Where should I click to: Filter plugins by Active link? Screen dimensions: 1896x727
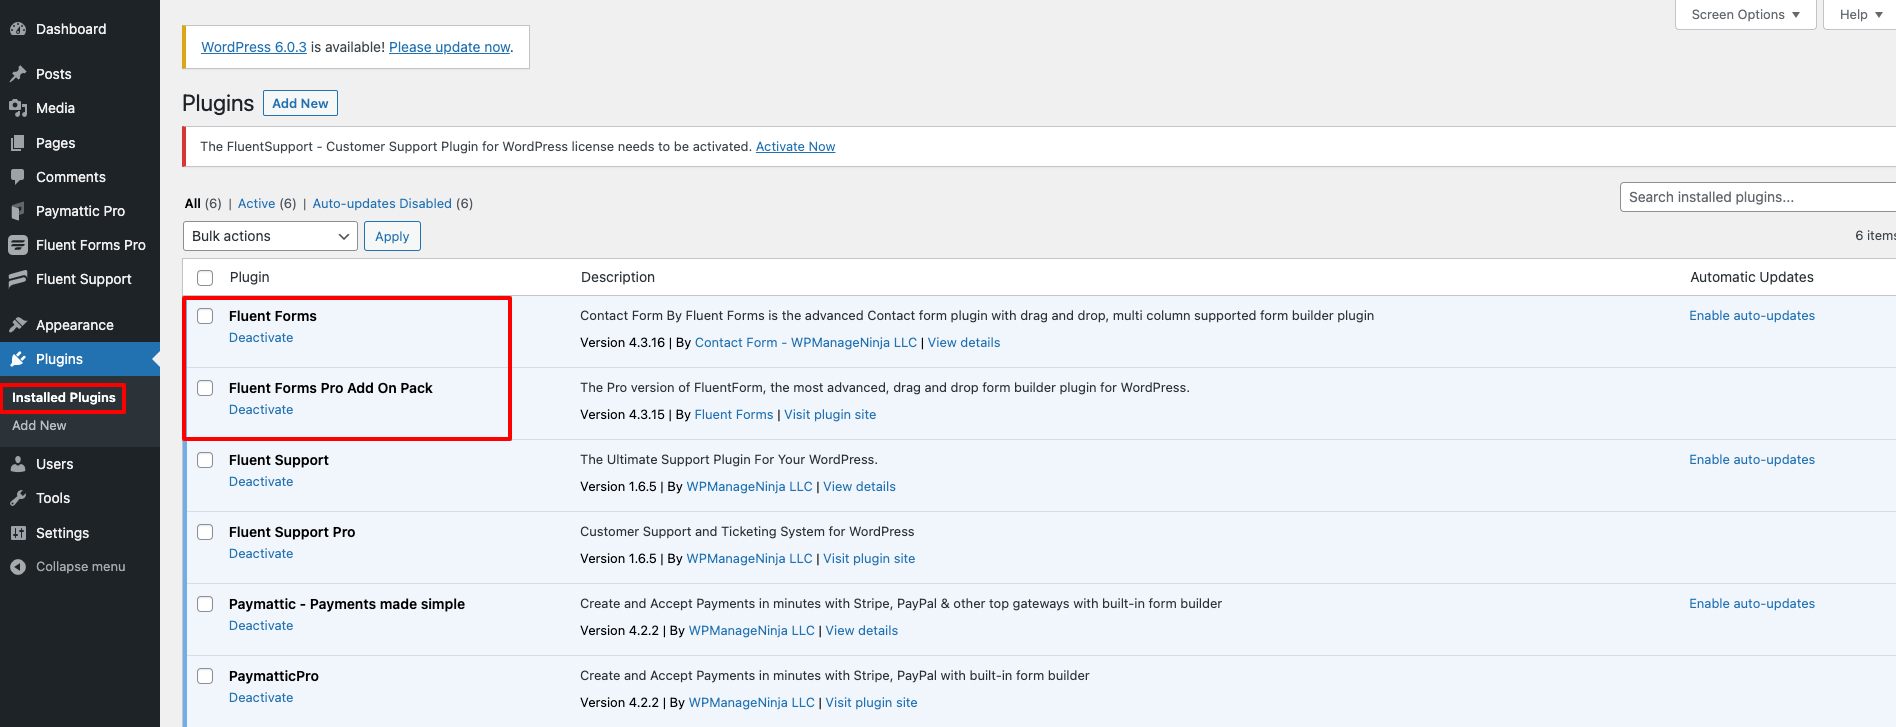256,203
